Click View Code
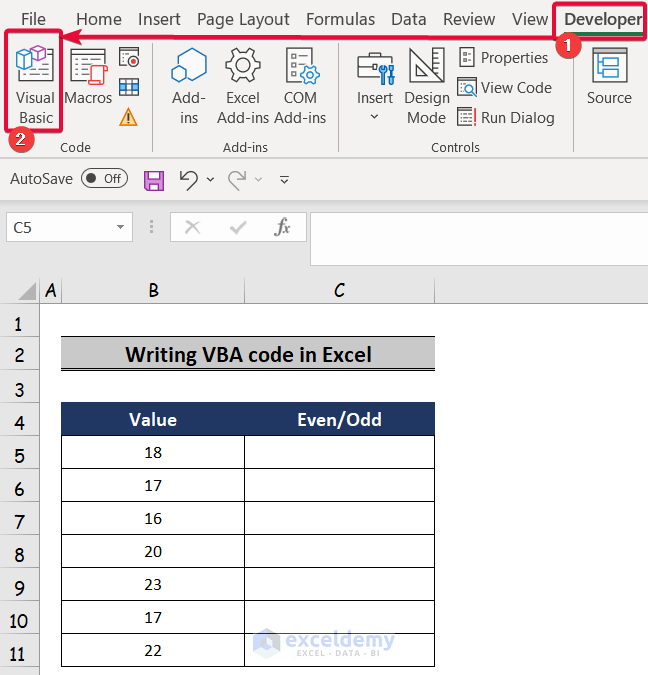Viewport: 648px width, 675px height. point(504,87)
